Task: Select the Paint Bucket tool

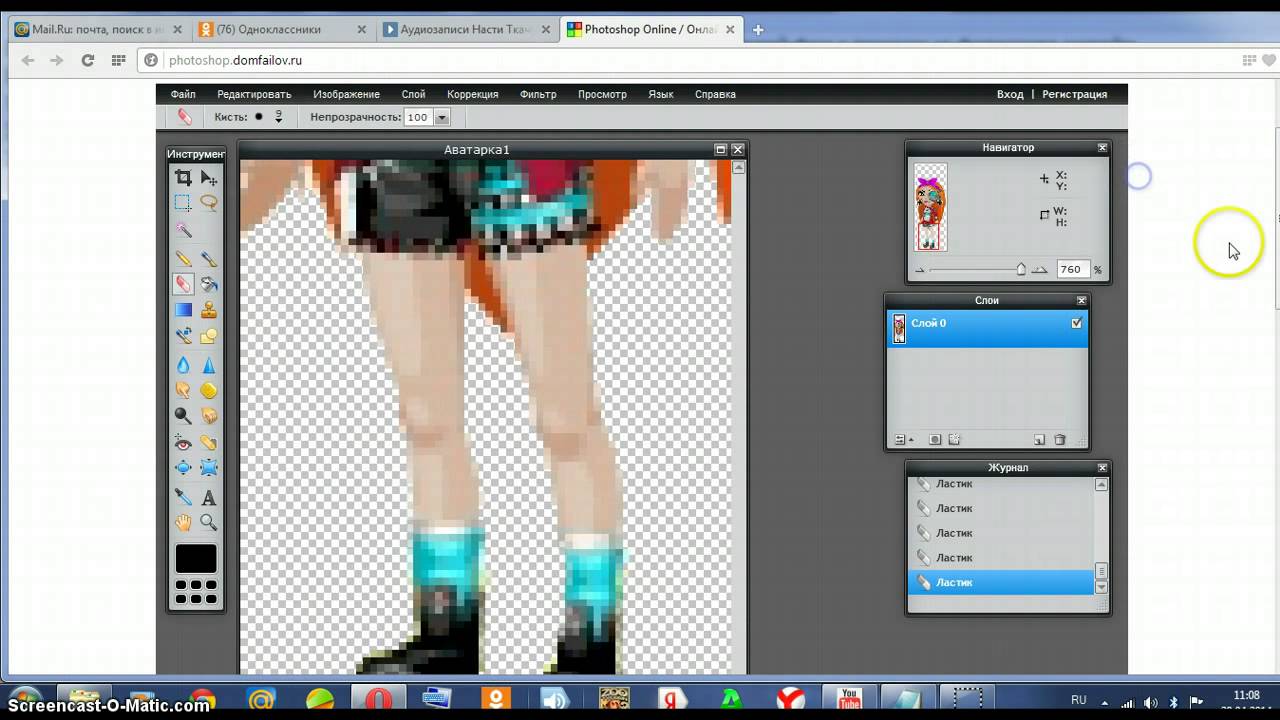Action: click(209, 284)
